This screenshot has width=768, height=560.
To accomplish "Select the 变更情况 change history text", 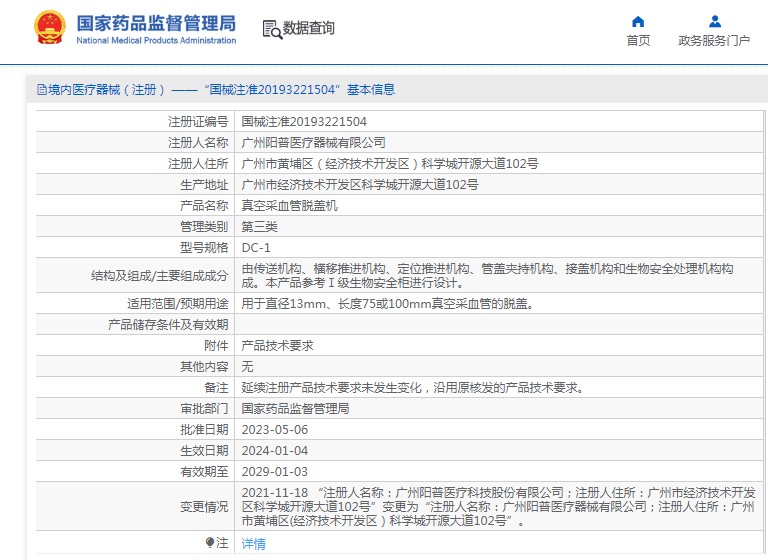I will coord(499,507).
